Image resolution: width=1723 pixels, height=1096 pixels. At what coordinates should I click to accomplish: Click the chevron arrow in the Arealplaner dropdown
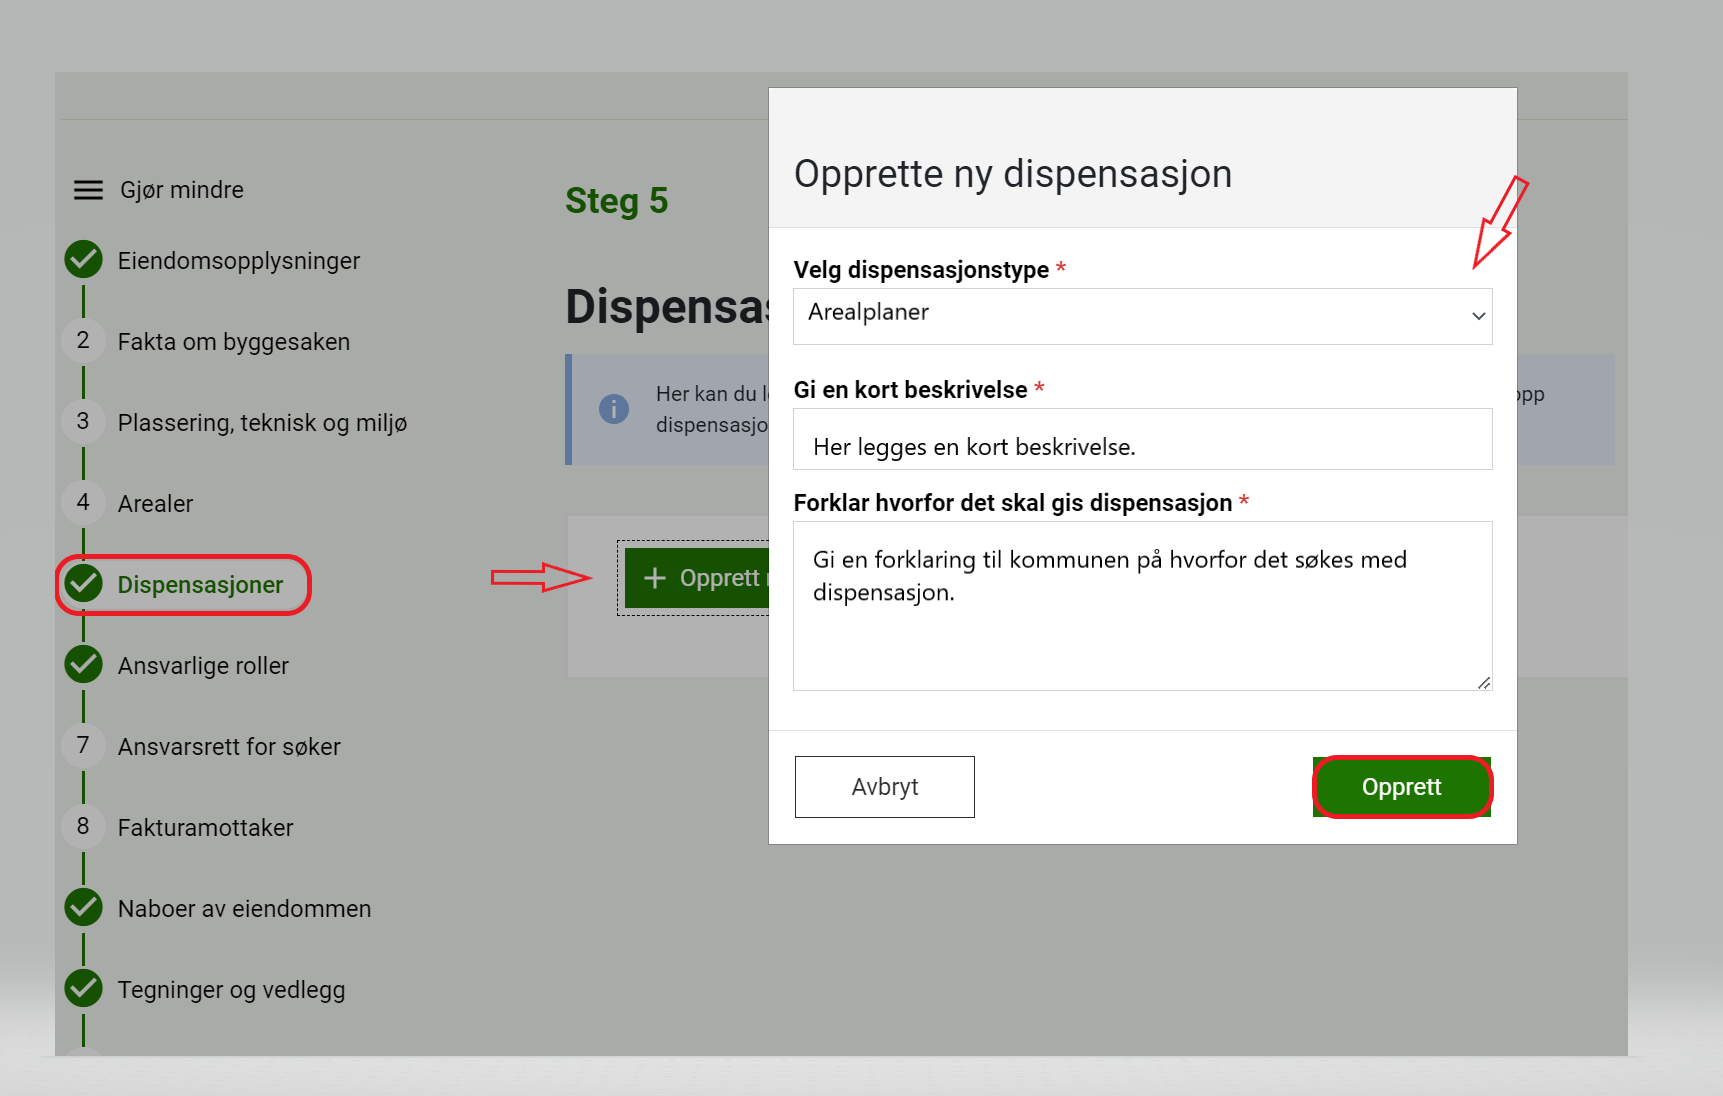[x=1477, y=316]
